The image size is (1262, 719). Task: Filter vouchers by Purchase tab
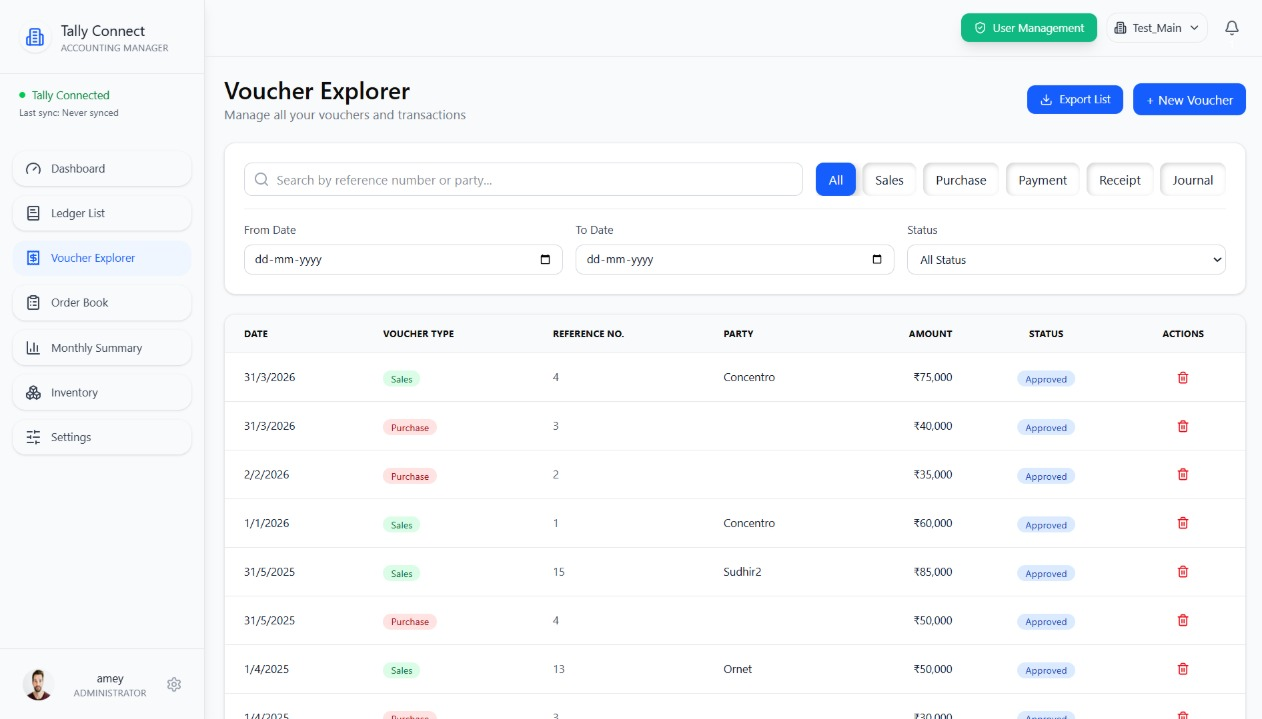(x=961, y=180)
